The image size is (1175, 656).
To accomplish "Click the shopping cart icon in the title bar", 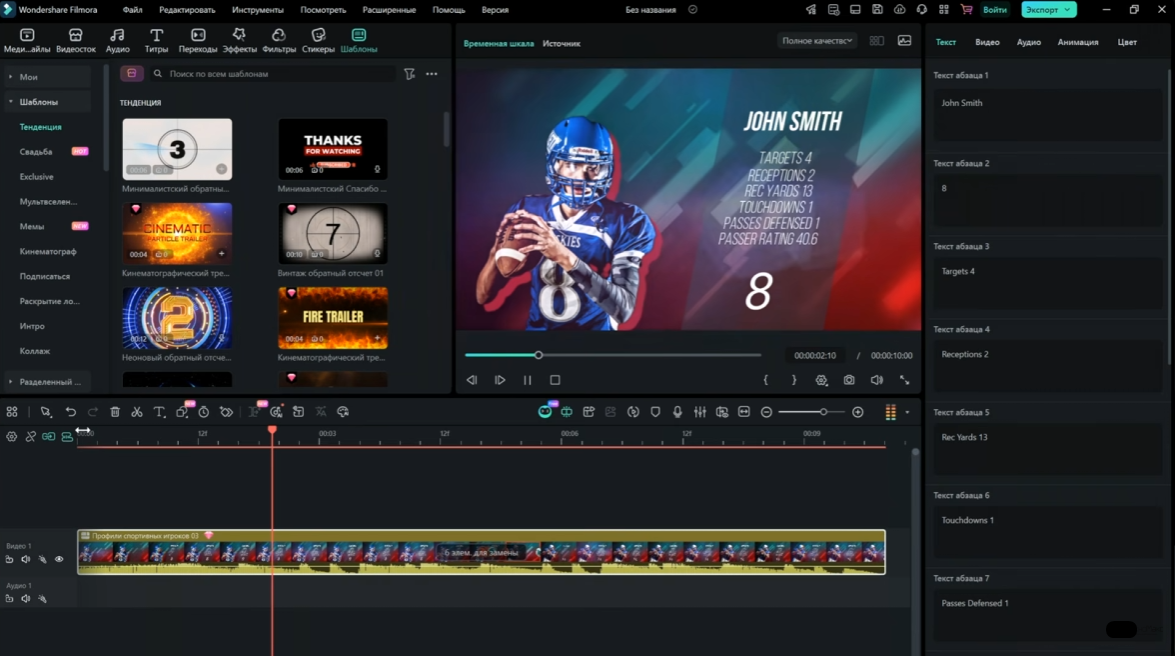I will pyautogui.click(x=967, y=10).
